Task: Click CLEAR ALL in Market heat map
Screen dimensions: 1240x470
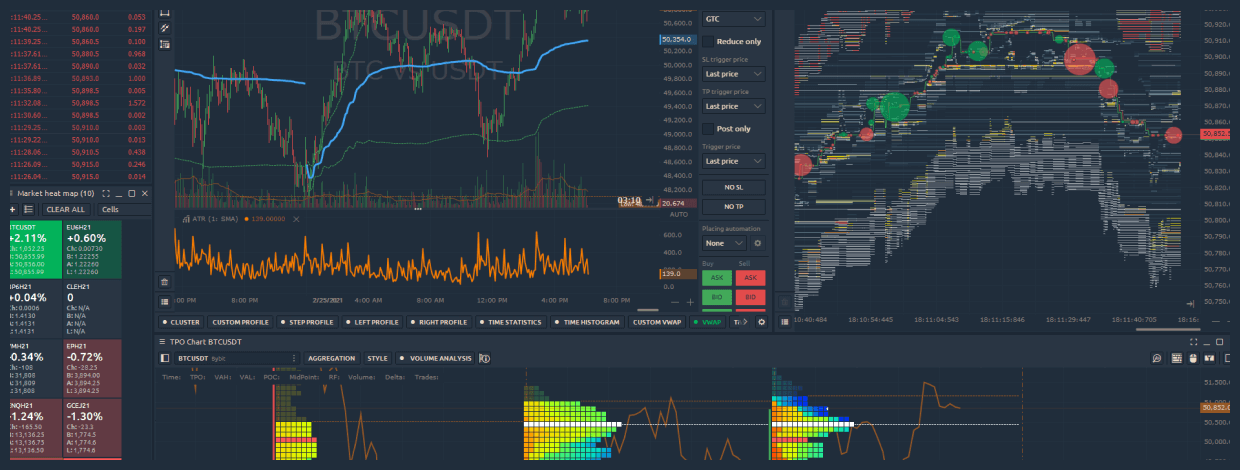Action: point(65,209)
